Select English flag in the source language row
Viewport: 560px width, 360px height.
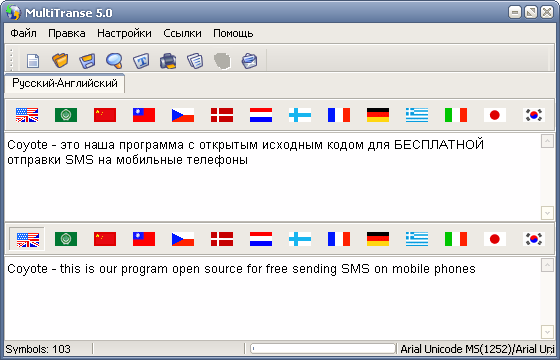(27, 115)
